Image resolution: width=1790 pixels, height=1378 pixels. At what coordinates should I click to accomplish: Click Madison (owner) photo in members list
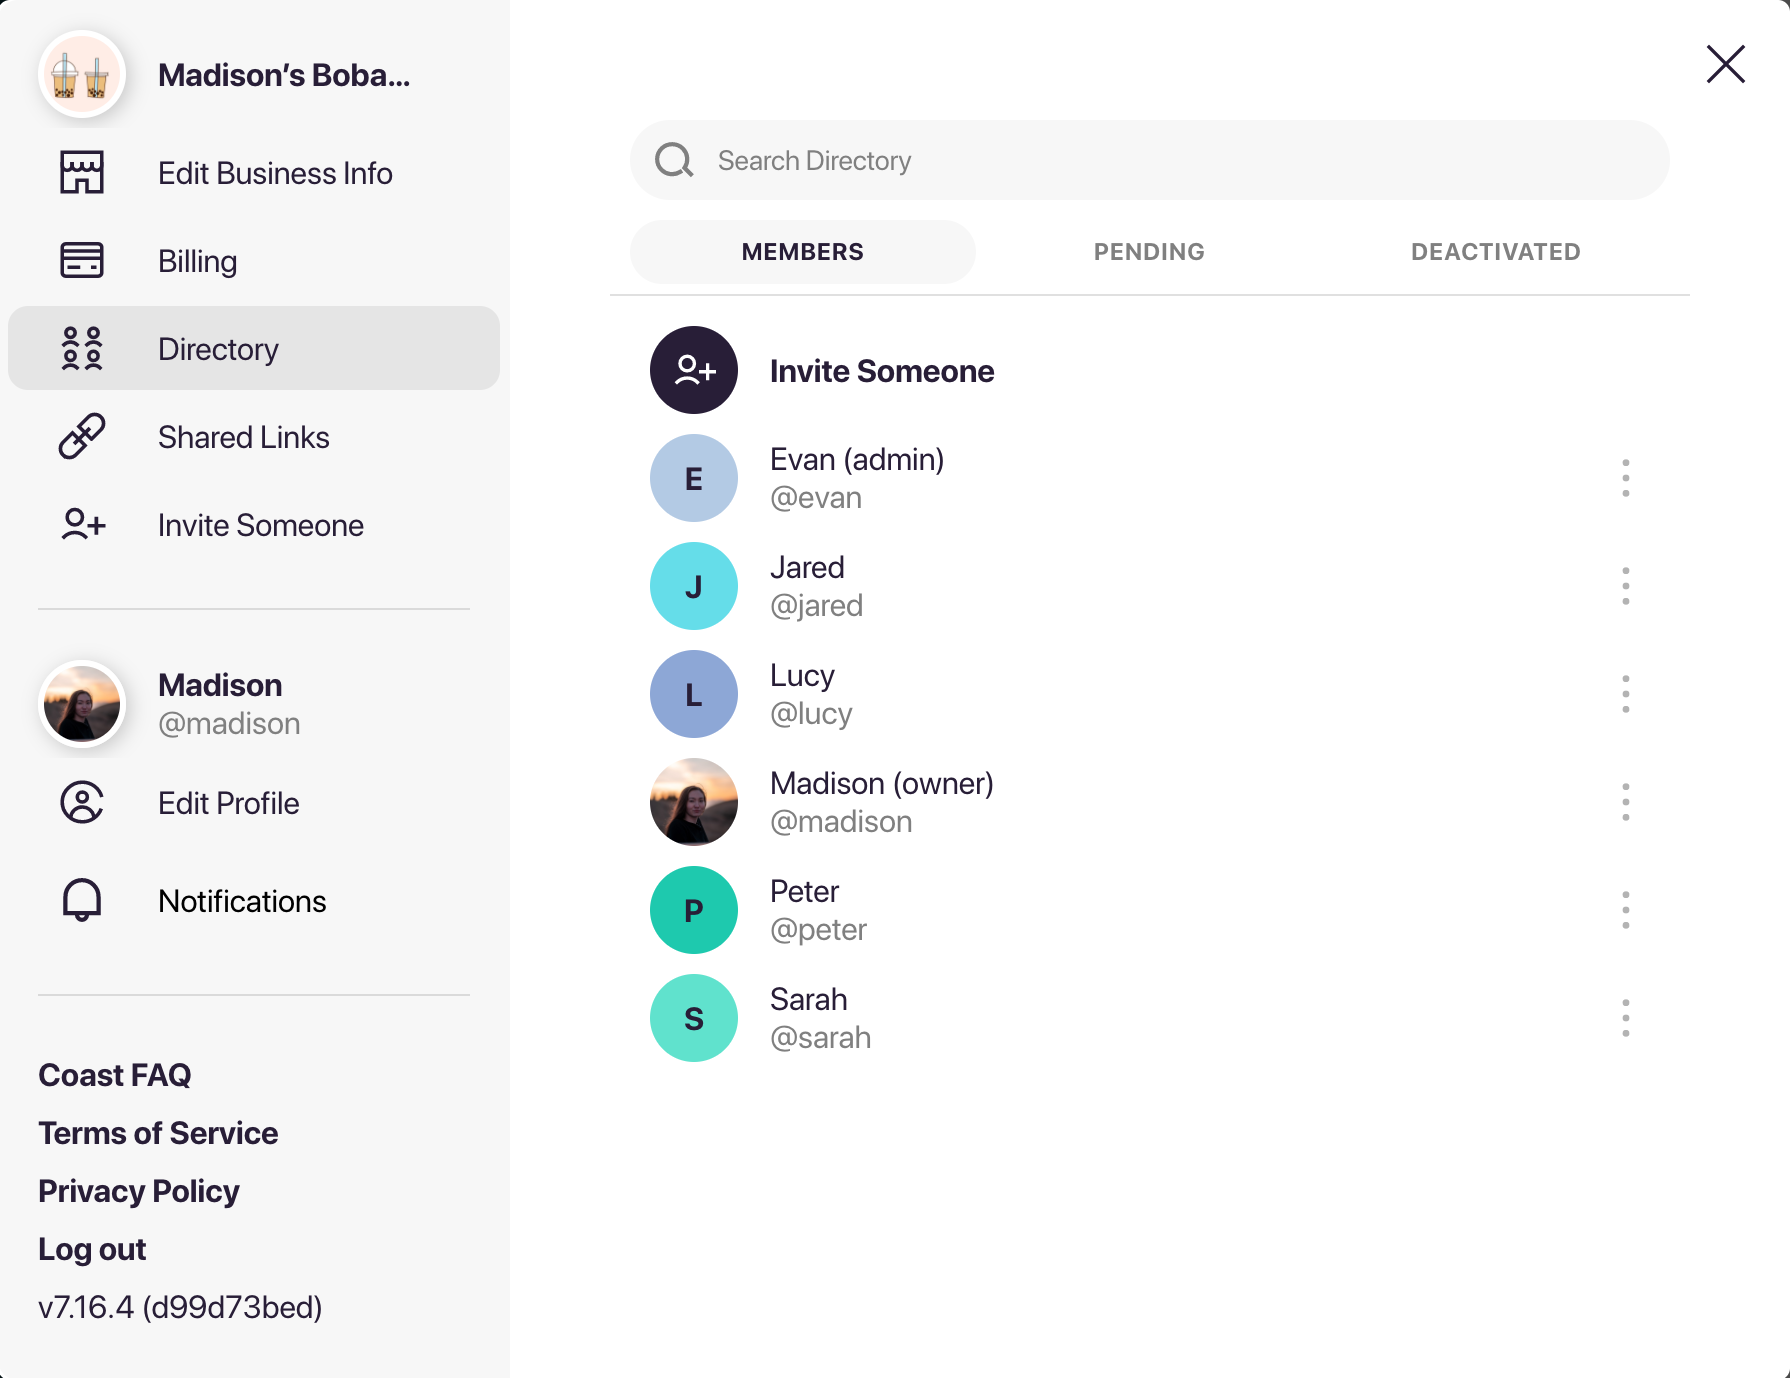tap(694, 802)
